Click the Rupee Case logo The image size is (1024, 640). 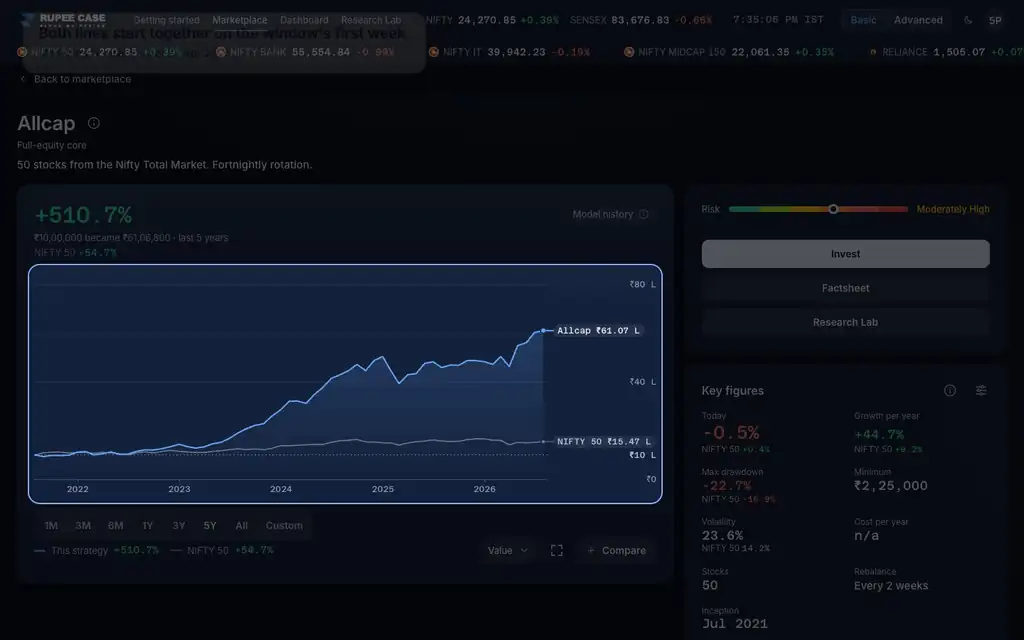64,20
